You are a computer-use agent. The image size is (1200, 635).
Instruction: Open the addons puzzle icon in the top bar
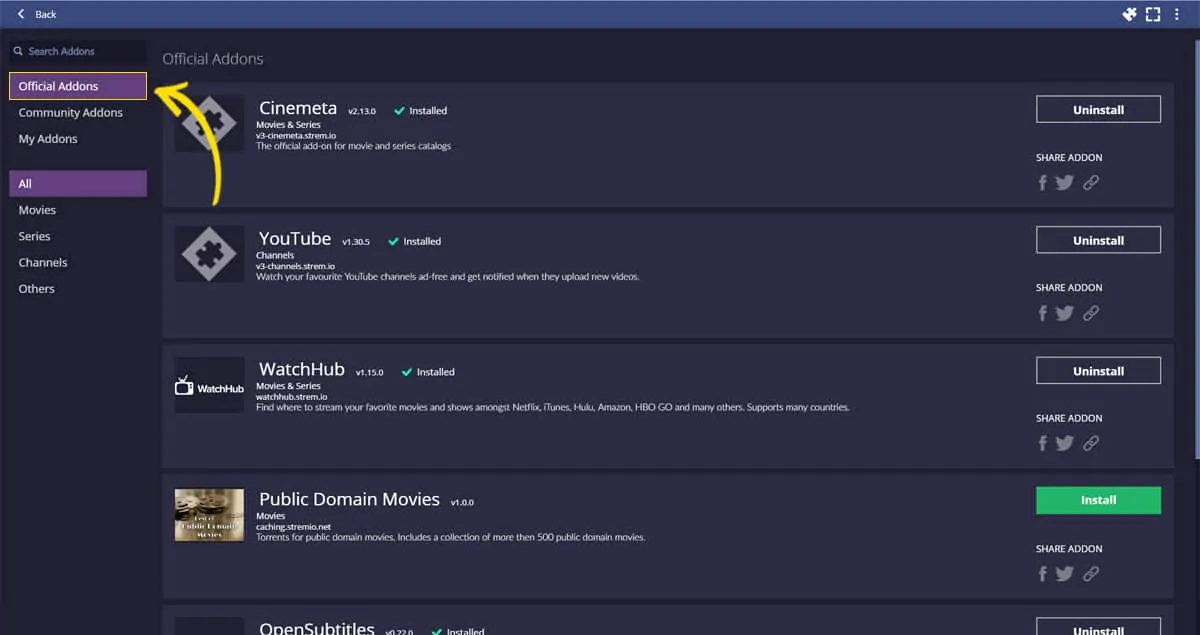(1129, 14)
